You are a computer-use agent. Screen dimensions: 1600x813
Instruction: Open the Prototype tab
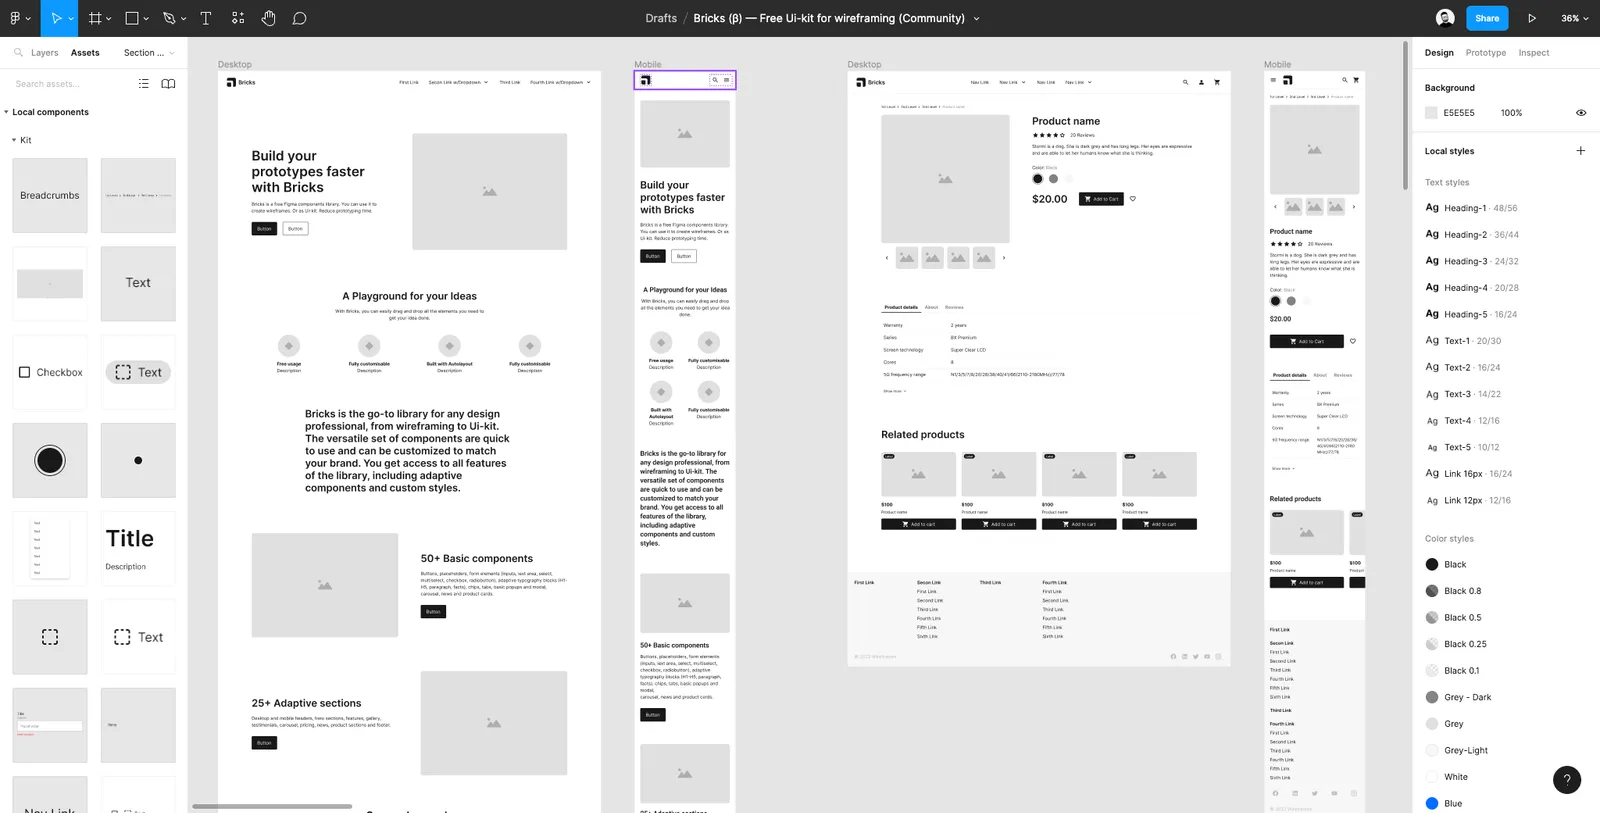pyautogui.click(x=1486, y=53)
